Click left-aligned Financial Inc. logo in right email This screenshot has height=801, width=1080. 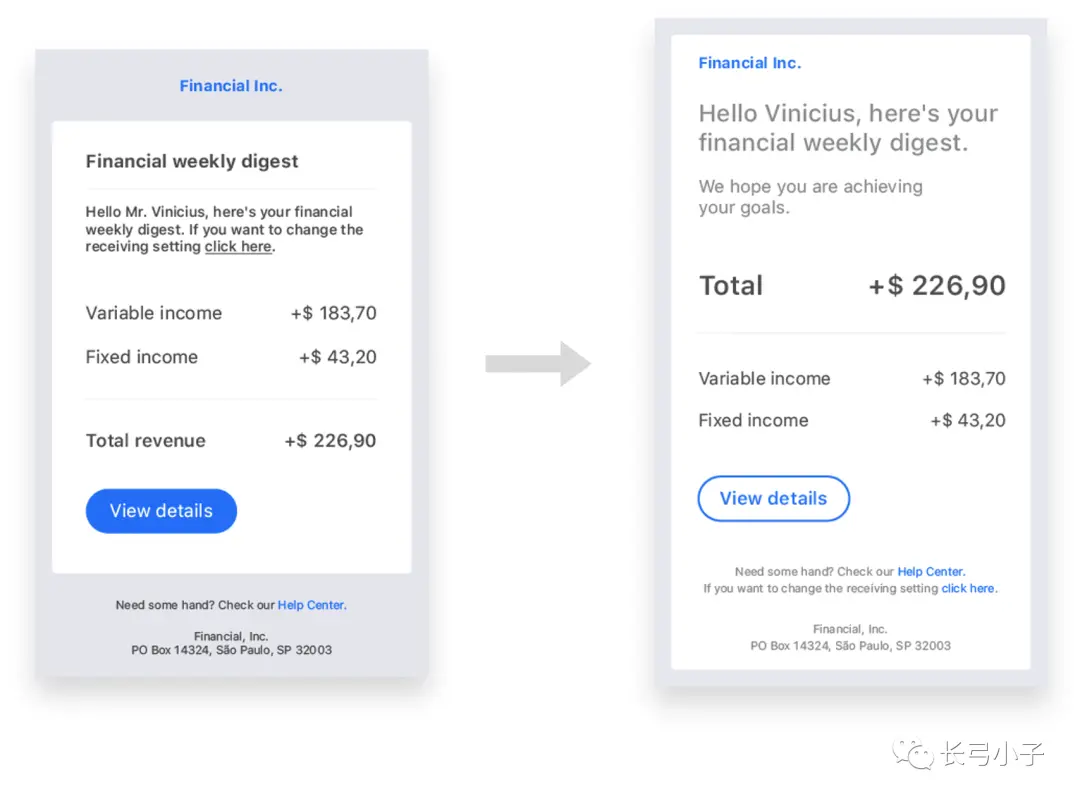[x=749, y=63]
